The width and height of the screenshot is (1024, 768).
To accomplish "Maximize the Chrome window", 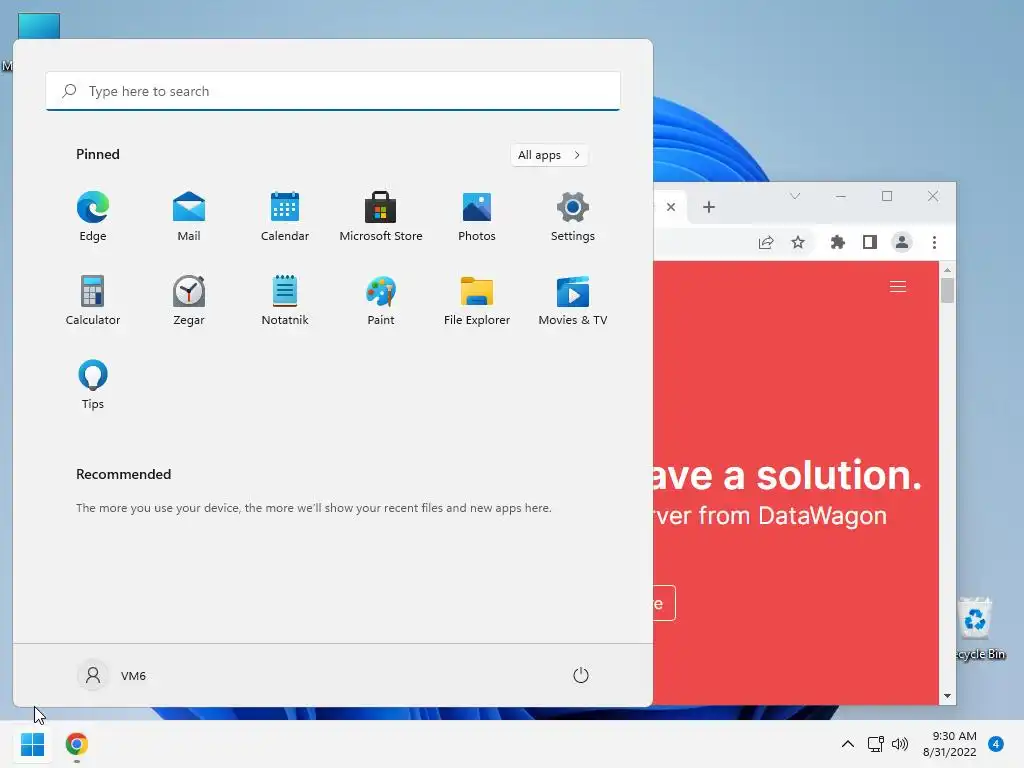I will [887, 196].
